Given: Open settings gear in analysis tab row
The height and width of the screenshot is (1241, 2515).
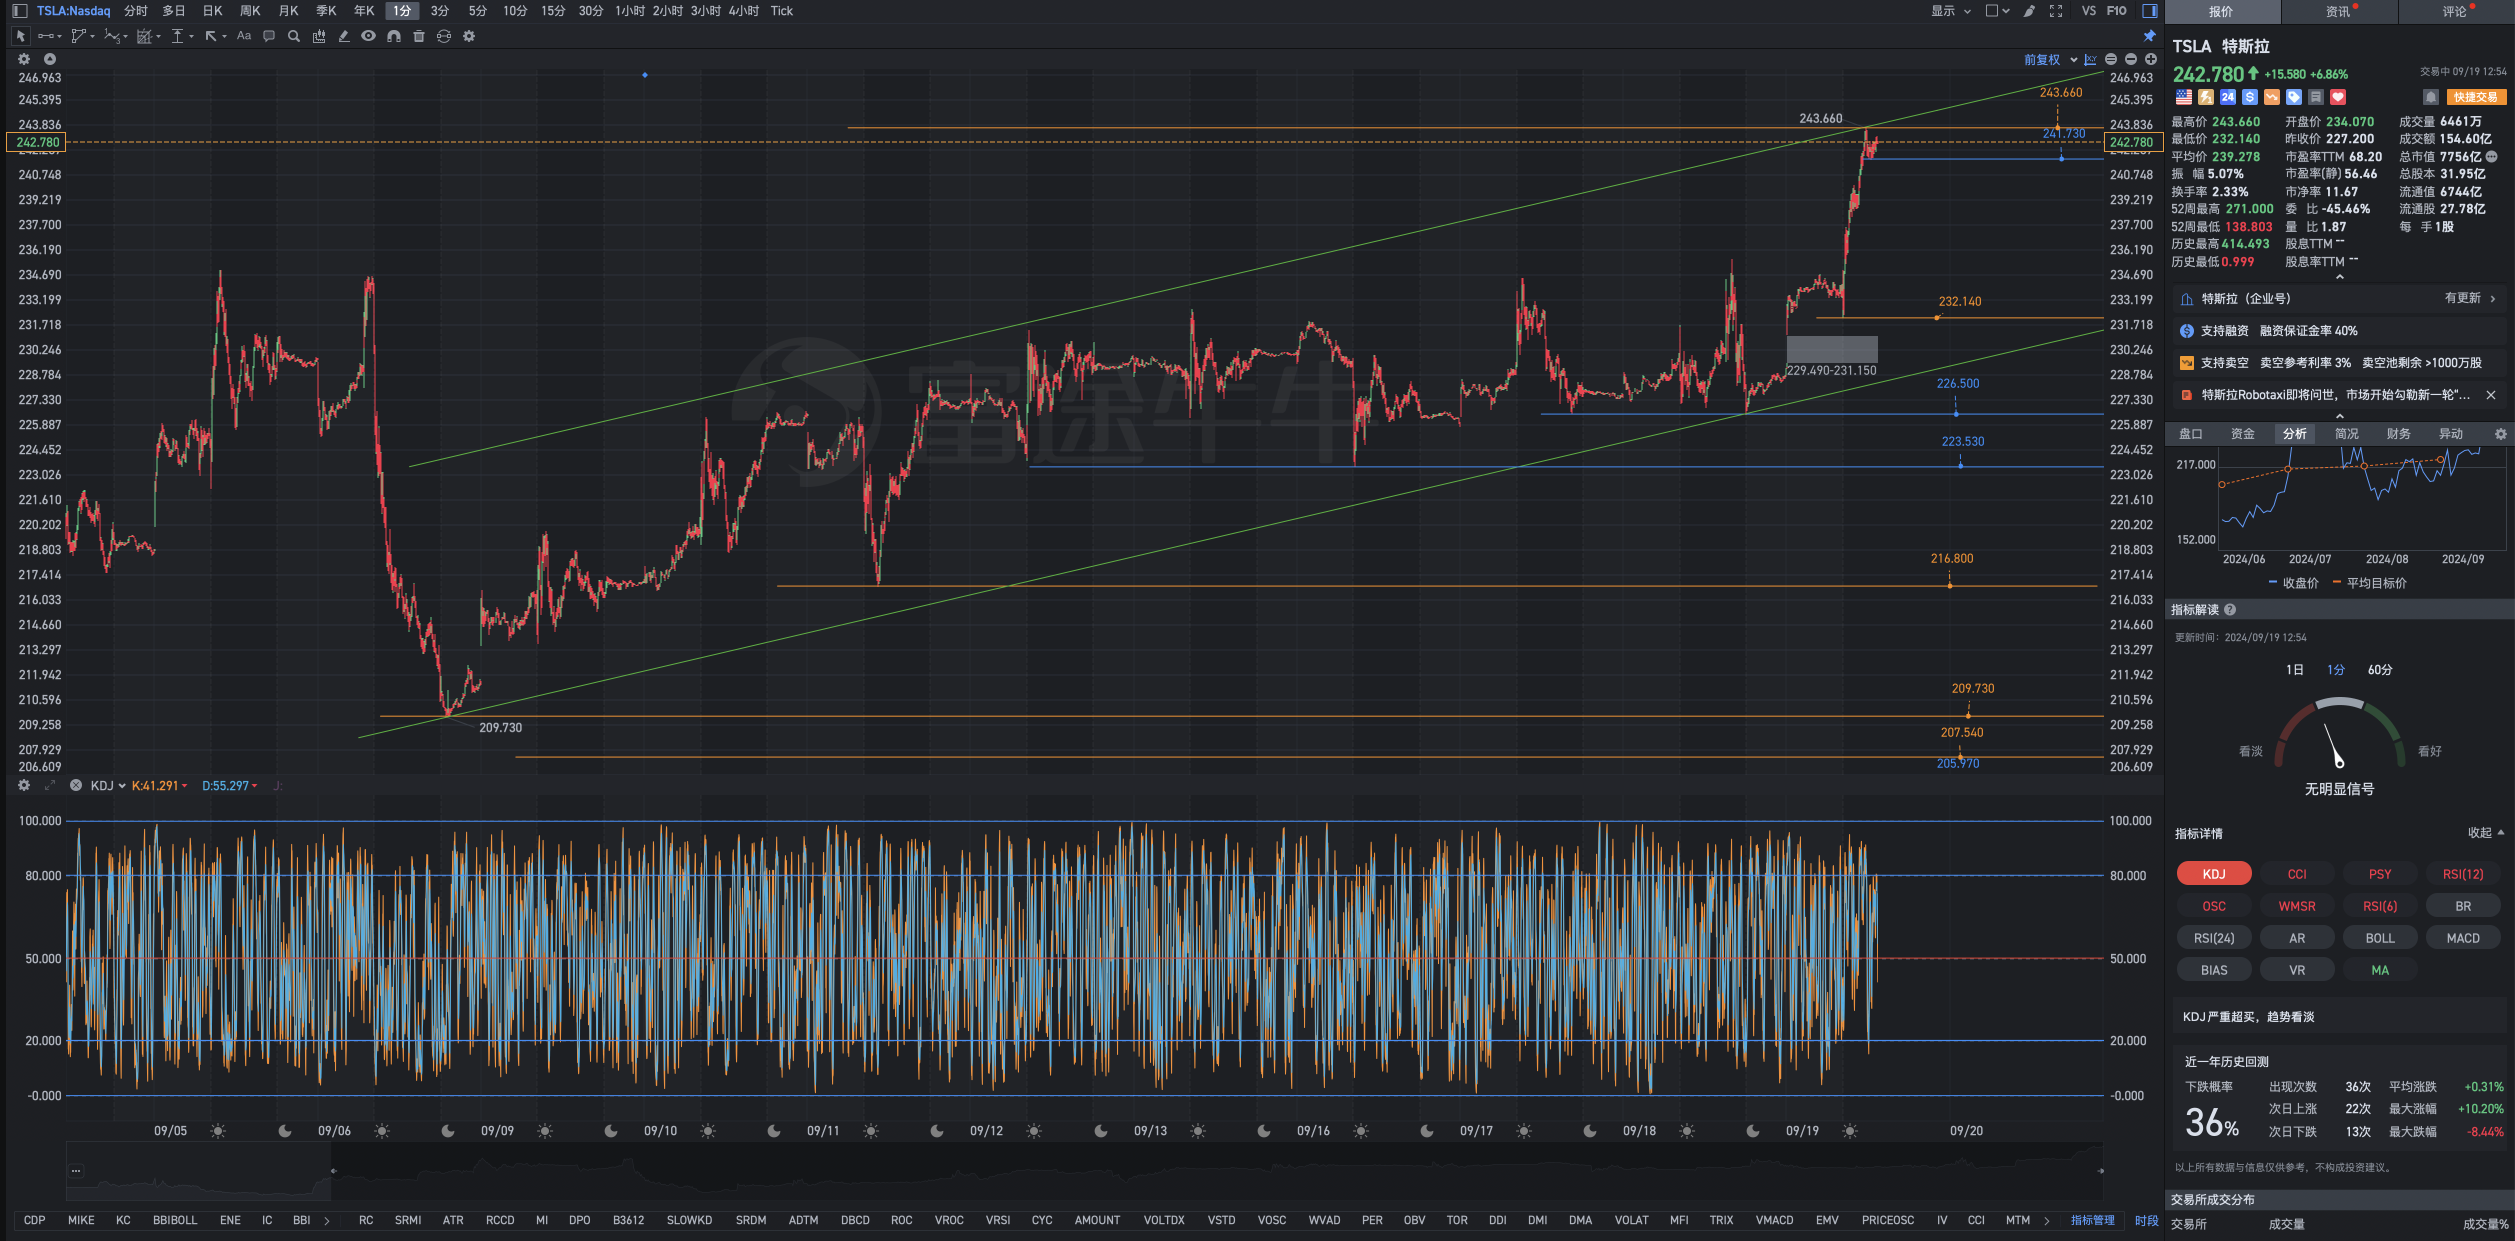Looking at the screenshot, I should click(x=2500, y=434).
